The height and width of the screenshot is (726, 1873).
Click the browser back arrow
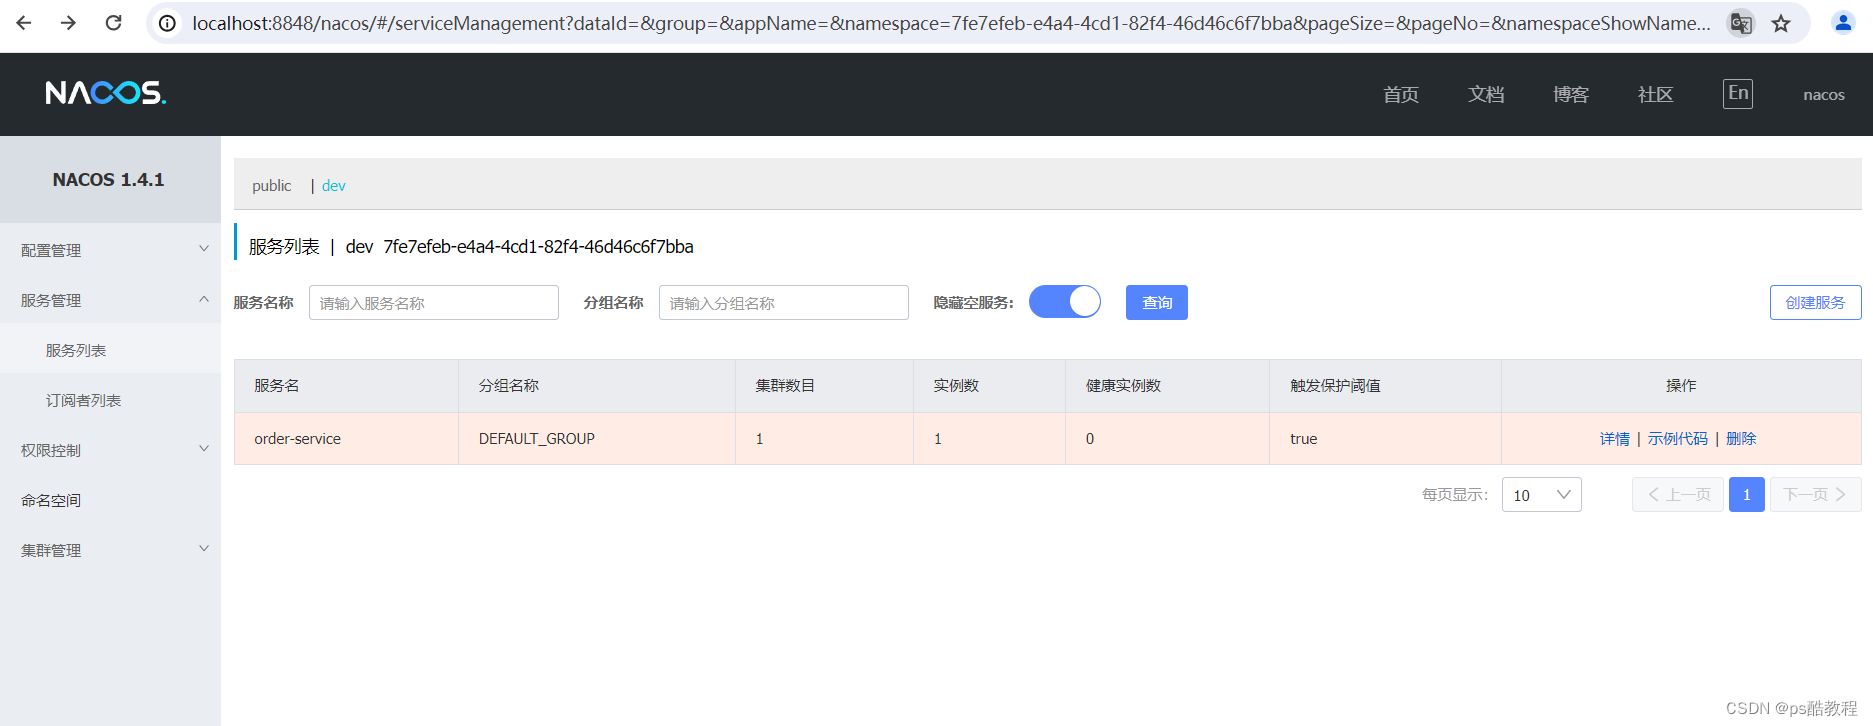click(24, 23)
